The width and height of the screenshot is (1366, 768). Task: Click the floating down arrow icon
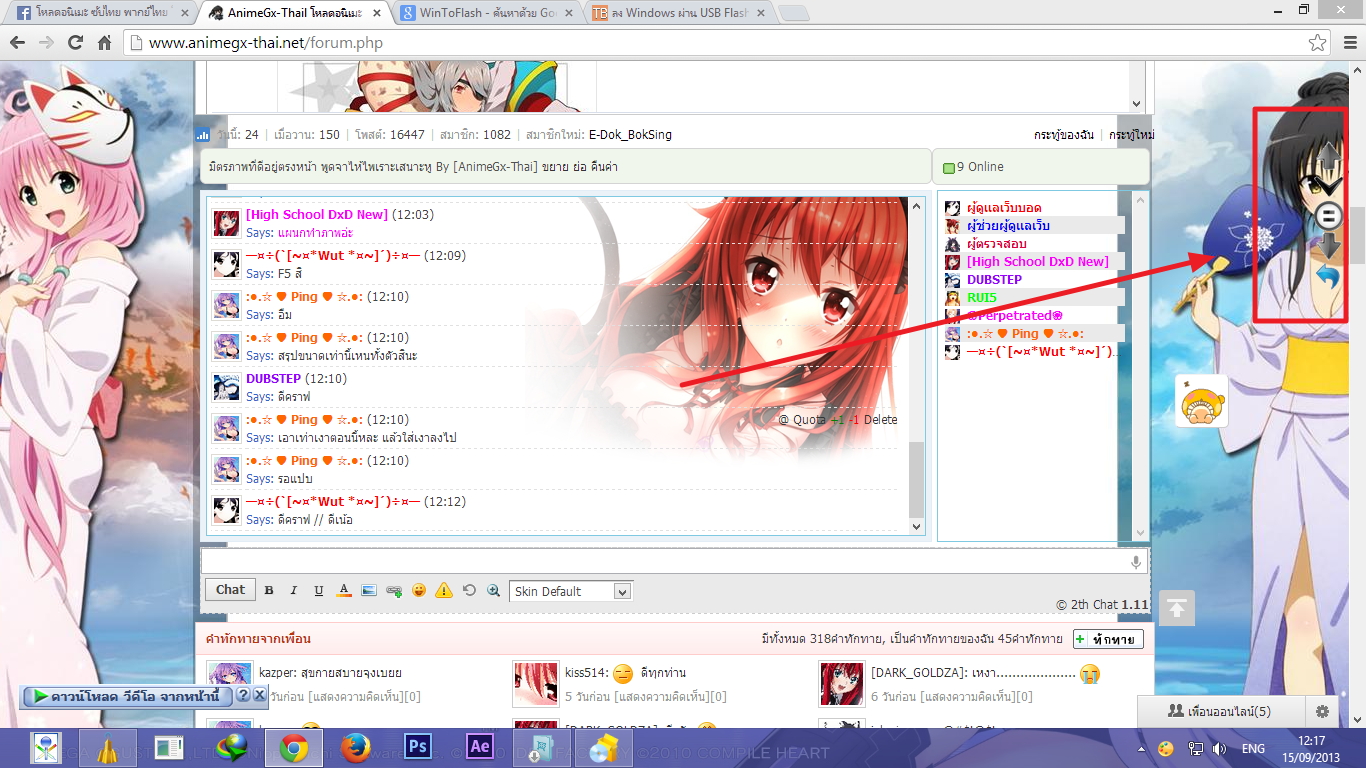(x=1328, y=246)
